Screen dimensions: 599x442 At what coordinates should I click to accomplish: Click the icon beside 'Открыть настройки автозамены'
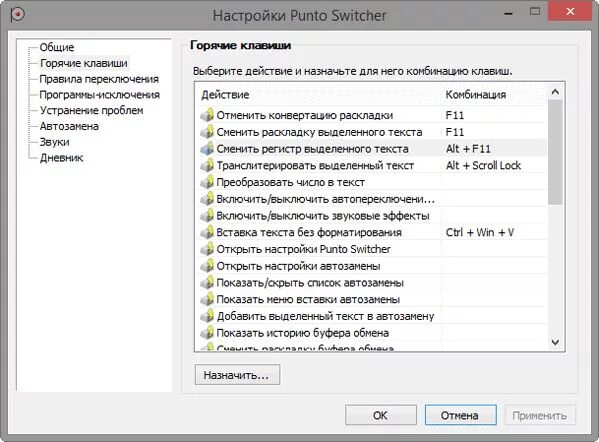tap(207, 266)
